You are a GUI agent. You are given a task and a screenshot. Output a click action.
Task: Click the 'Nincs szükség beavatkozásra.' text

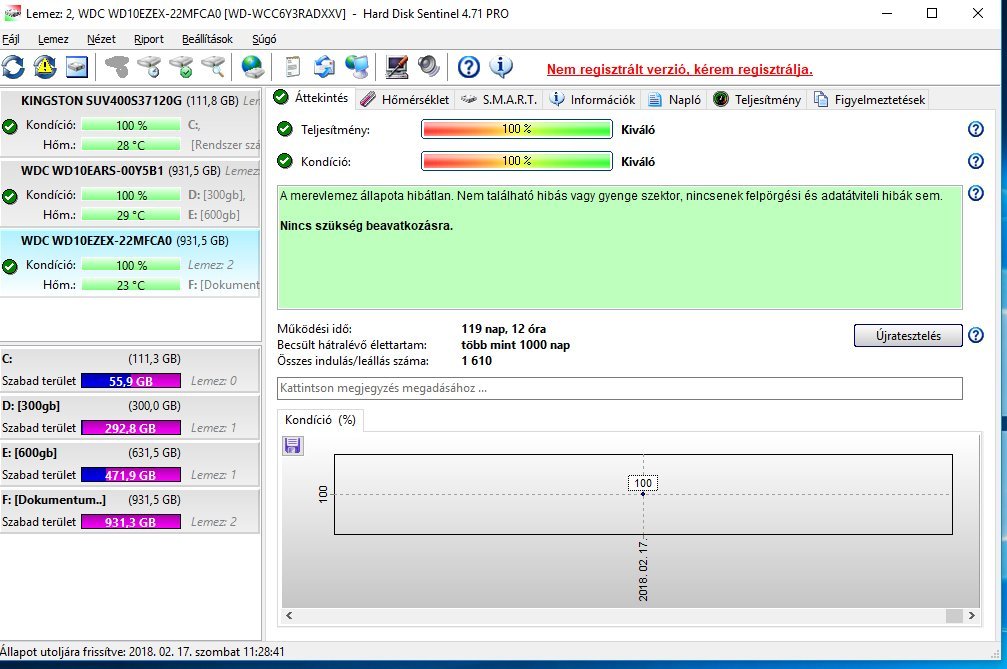[367, 226]
